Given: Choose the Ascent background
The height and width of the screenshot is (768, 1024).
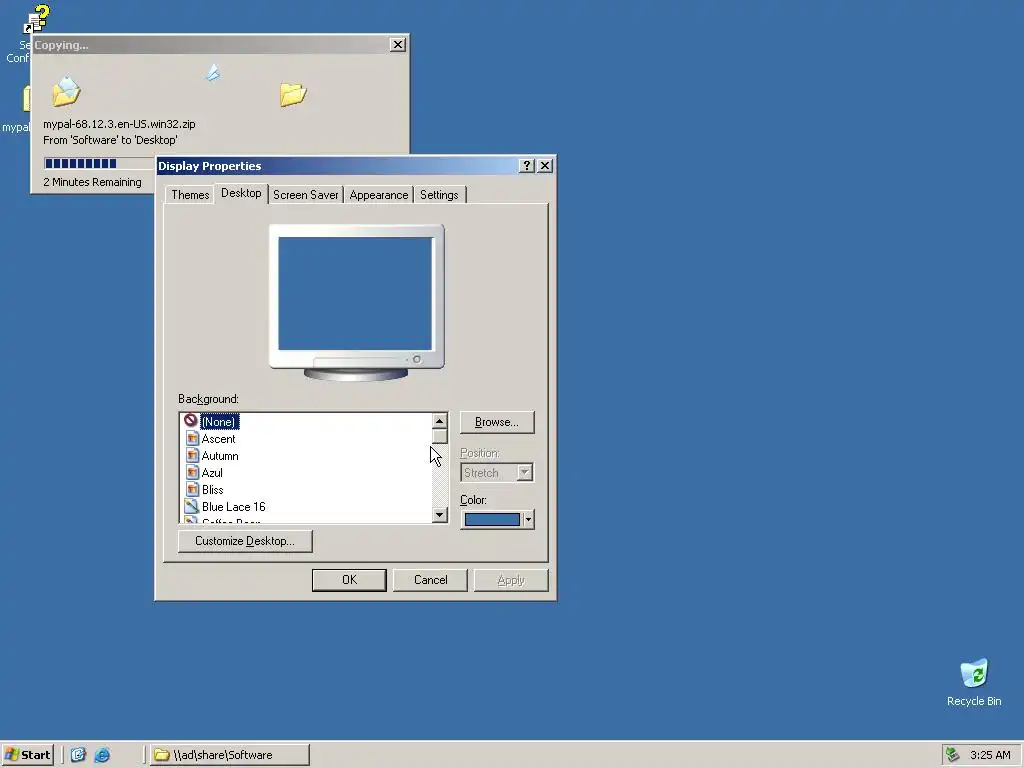Looking at the screenshot, I should (x=218, y=439).
